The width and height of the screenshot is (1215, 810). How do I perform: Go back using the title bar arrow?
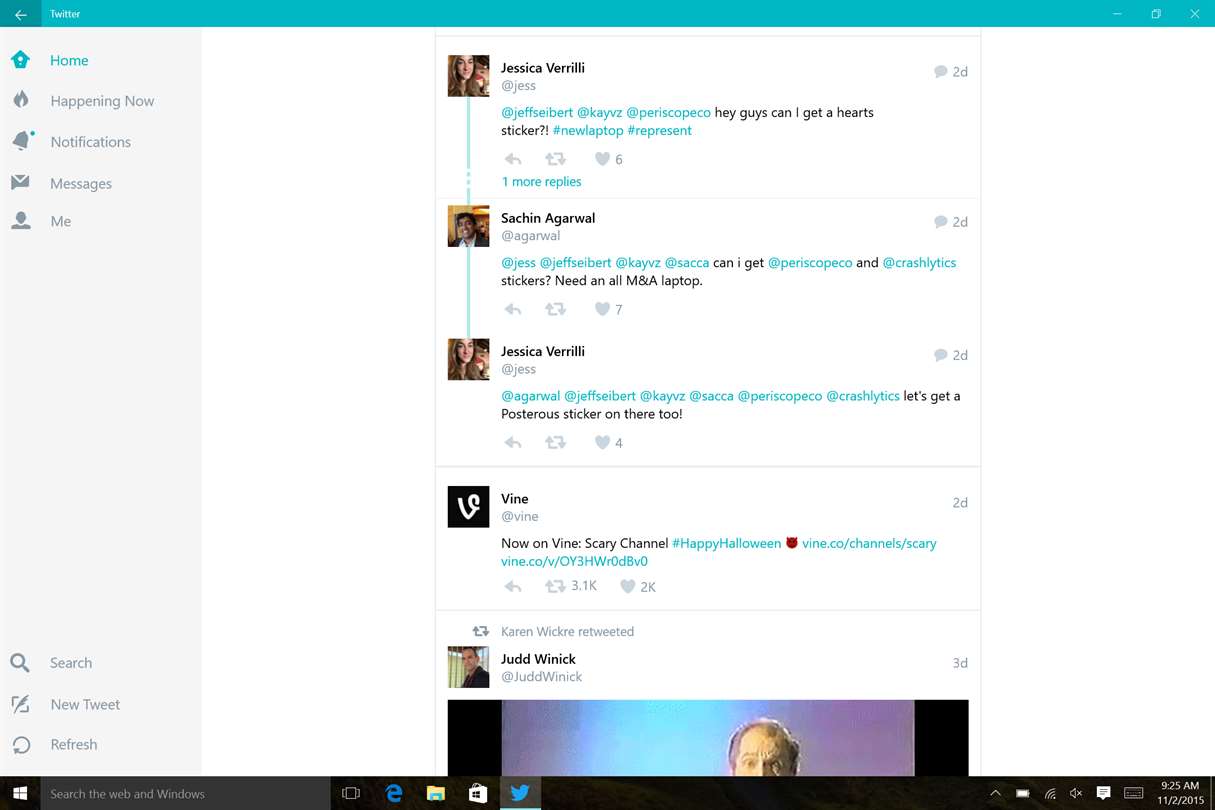point(20,14)
